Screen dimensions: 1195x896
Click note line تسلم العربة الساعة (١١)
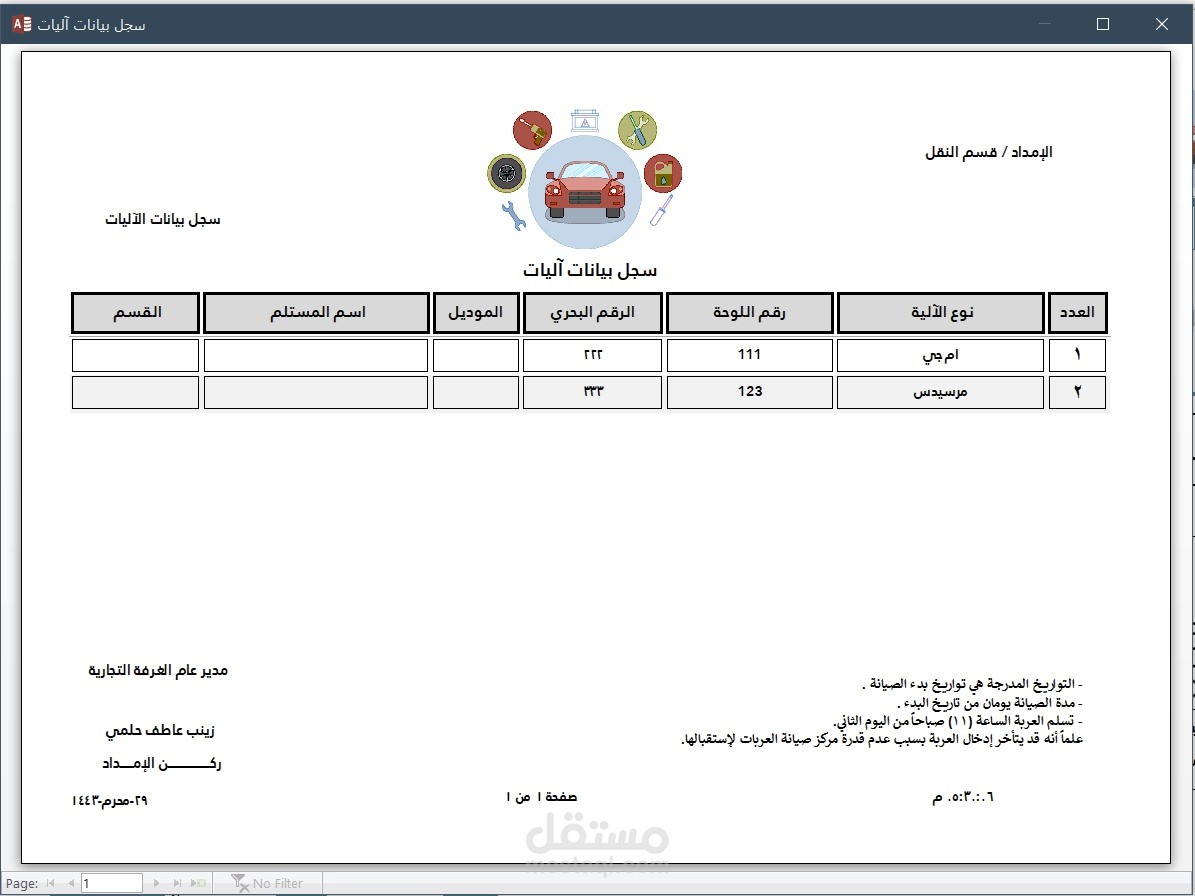point(957,721)
